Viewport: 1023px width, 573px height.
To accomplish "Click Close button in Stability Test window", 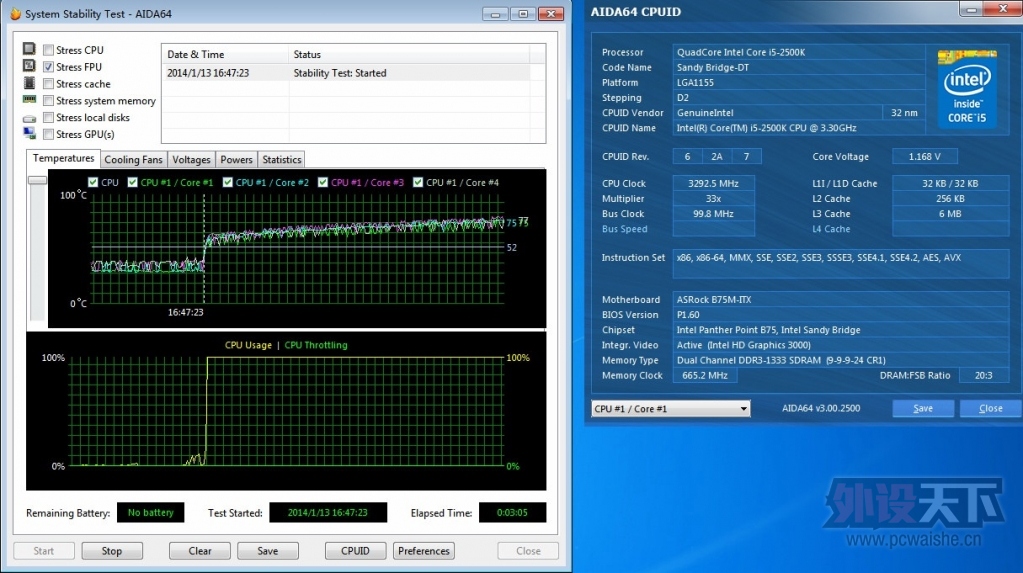I will 528,551.
